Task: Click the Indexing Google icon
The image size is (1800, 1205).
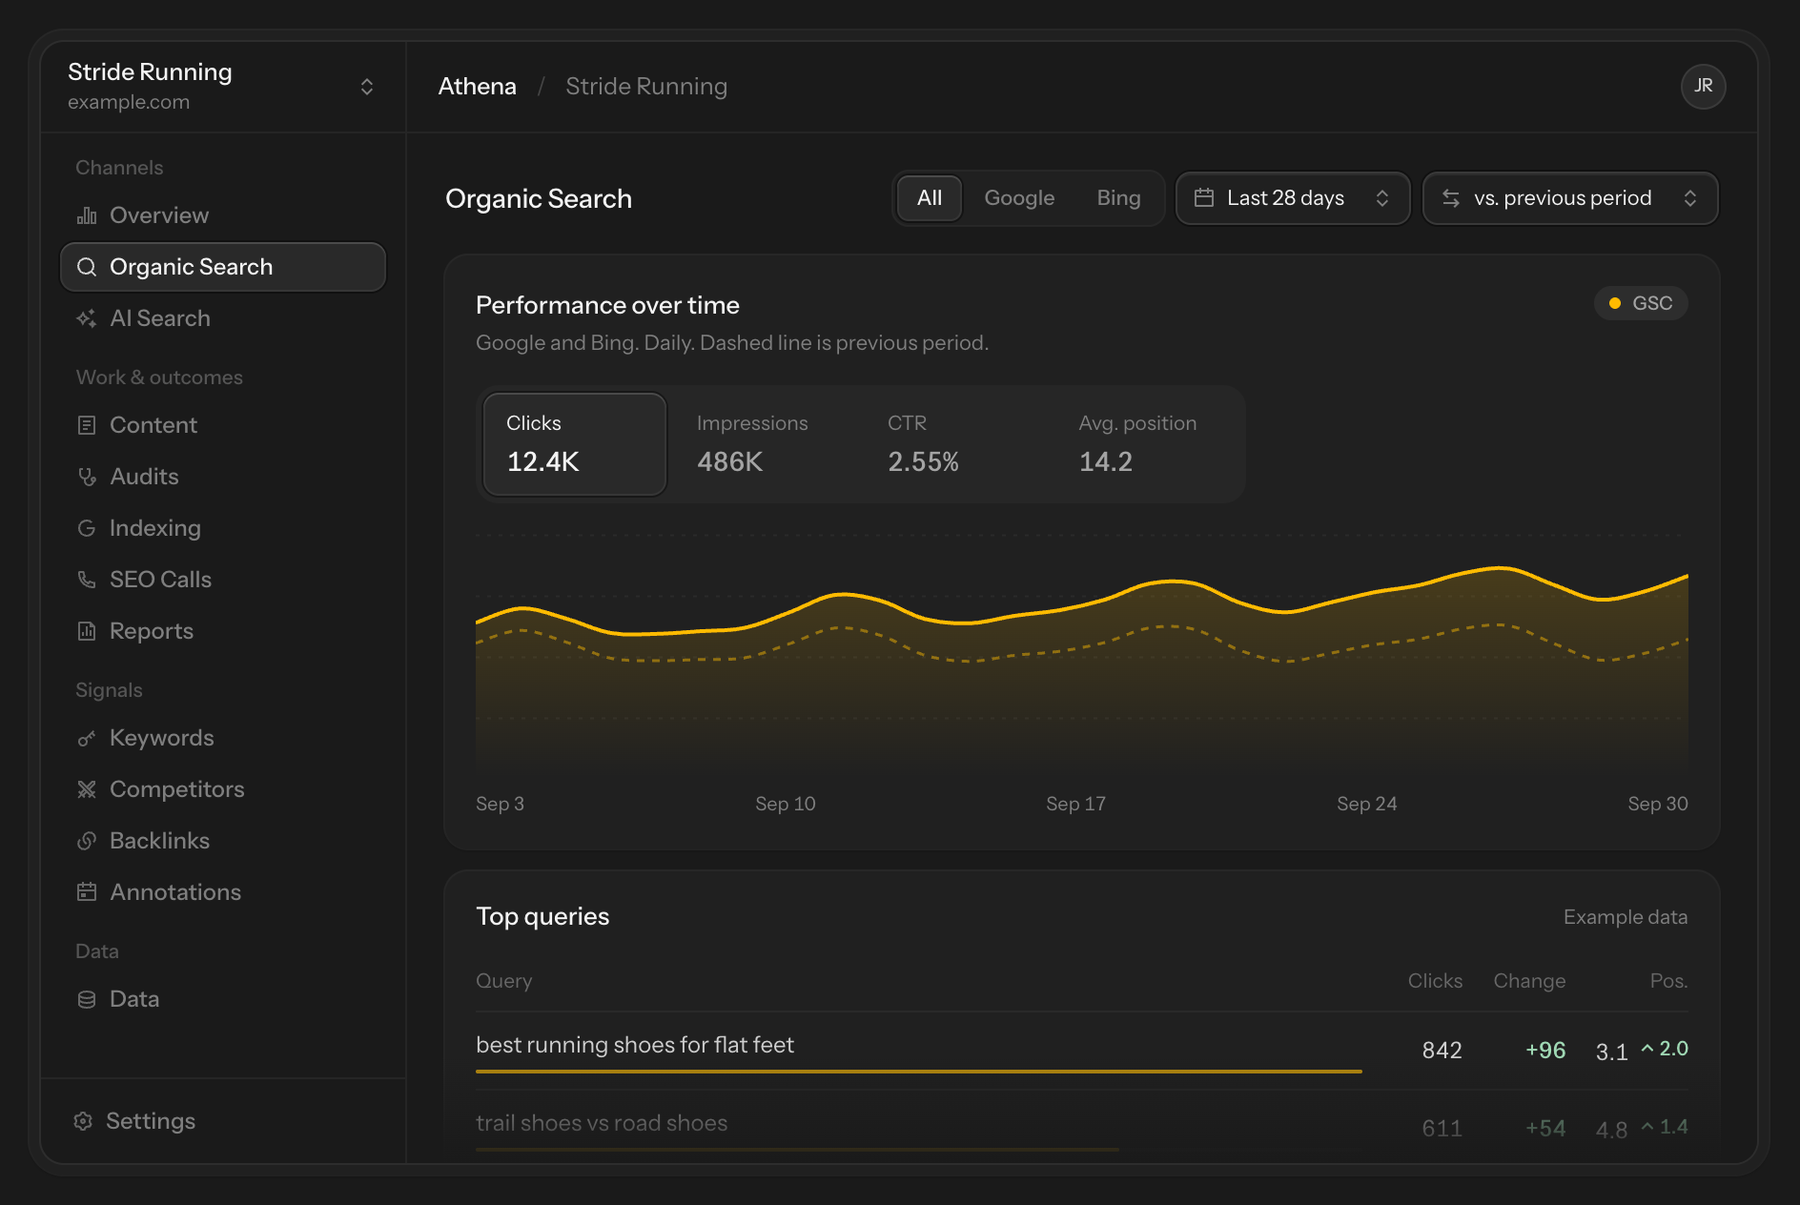Action: pos(87,528)
